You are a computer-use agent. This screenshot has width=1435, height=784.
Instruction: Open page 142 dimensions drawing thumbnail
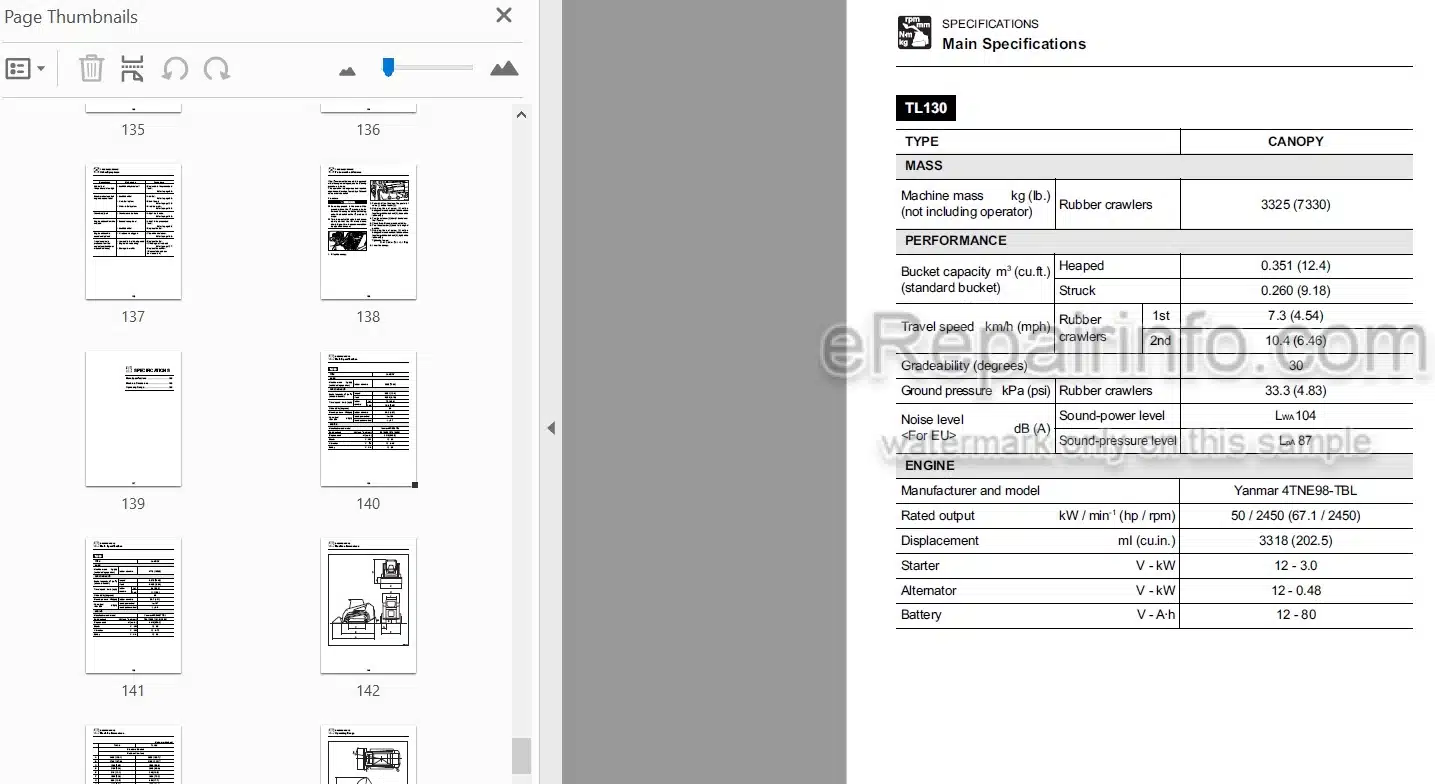[x=368, y=605]
